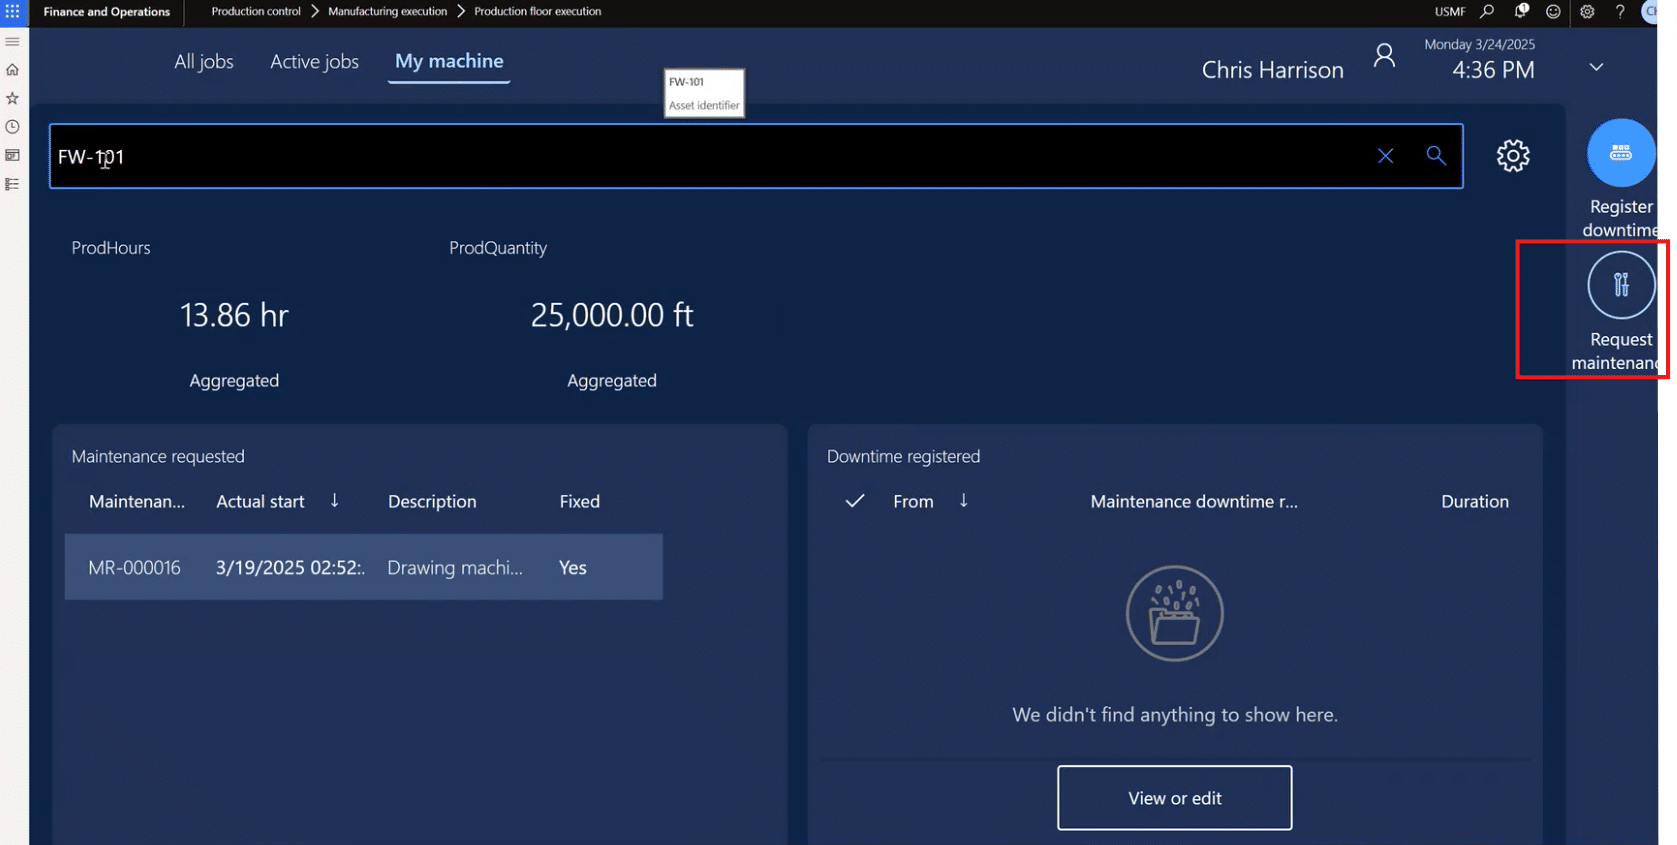The width and height of the screenshot is (1677, 845).
Task: Sort the From column in downtime grid
Action: [963, 501]
